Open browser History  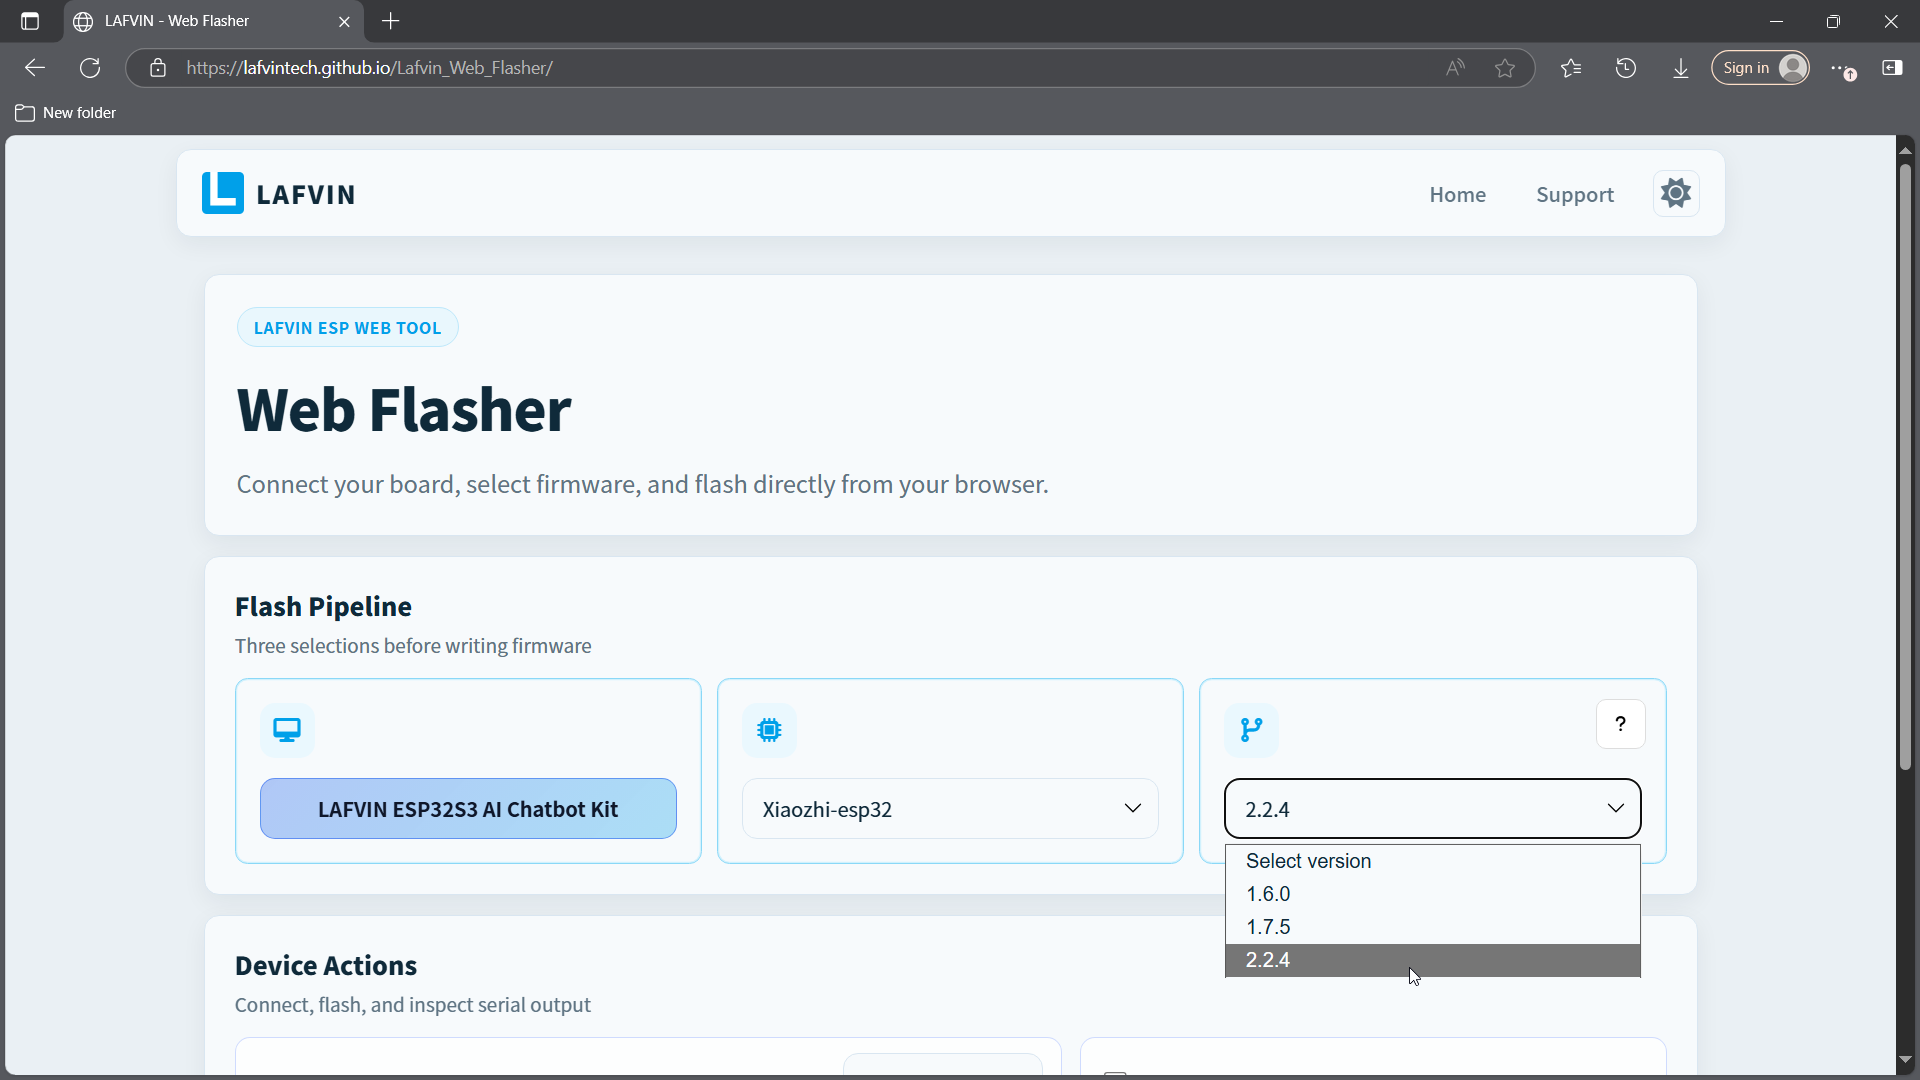point(1626,68)
